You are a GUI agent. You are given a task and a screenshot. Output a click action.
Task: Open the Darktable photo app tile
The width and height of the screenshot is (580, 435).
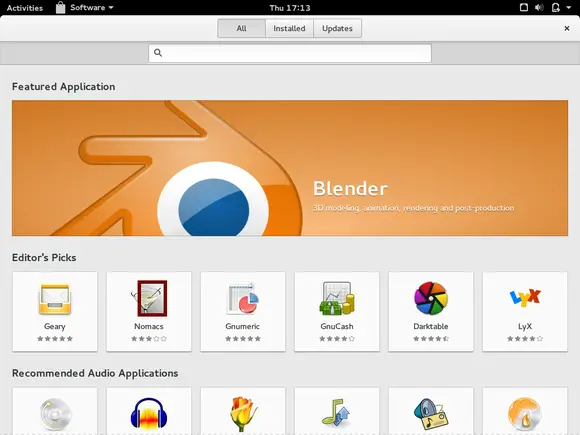click(431, 311)
